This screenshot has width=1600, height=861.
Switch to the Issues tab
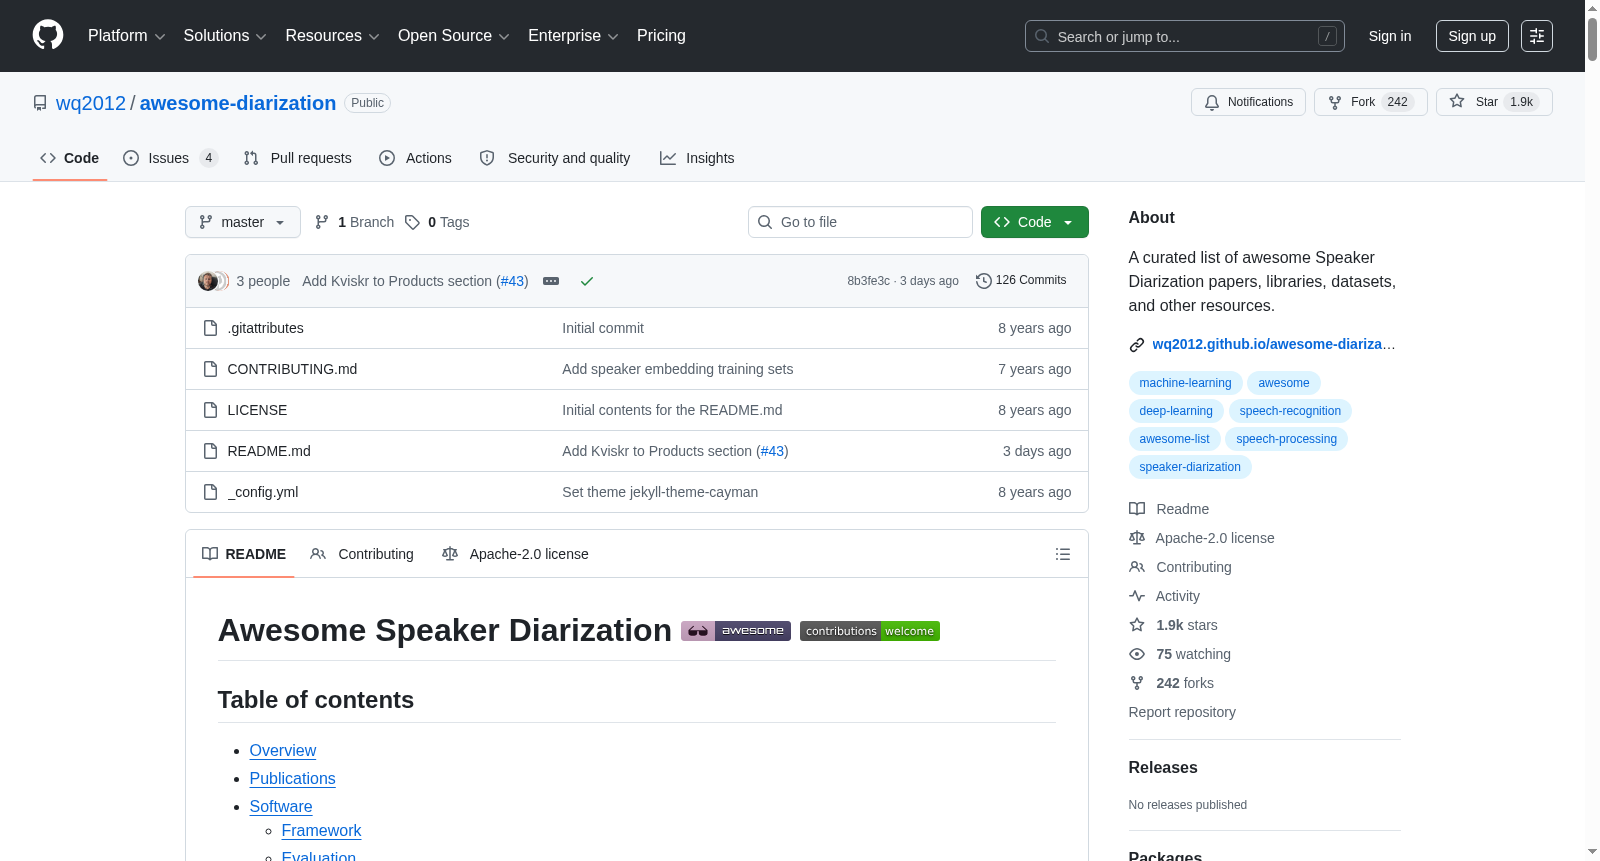170,158
